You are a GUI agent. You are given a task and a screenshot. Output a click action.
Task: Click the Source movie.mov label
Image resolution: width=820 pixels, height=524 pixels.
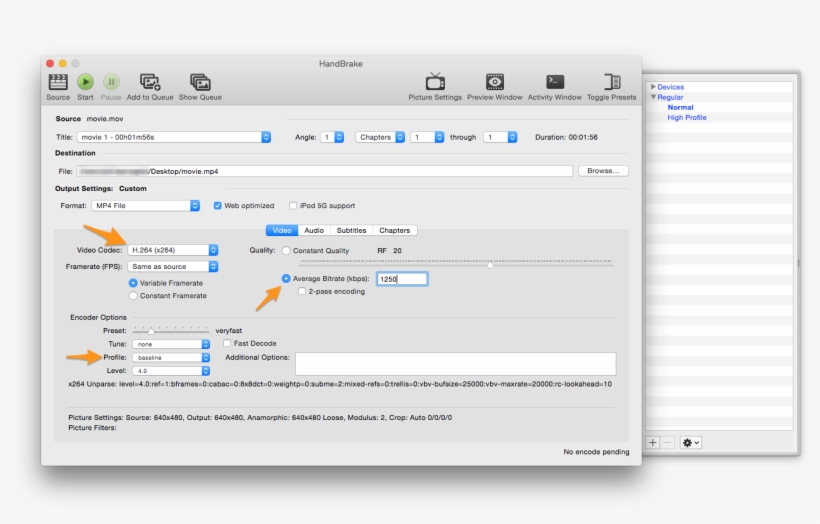89,119
